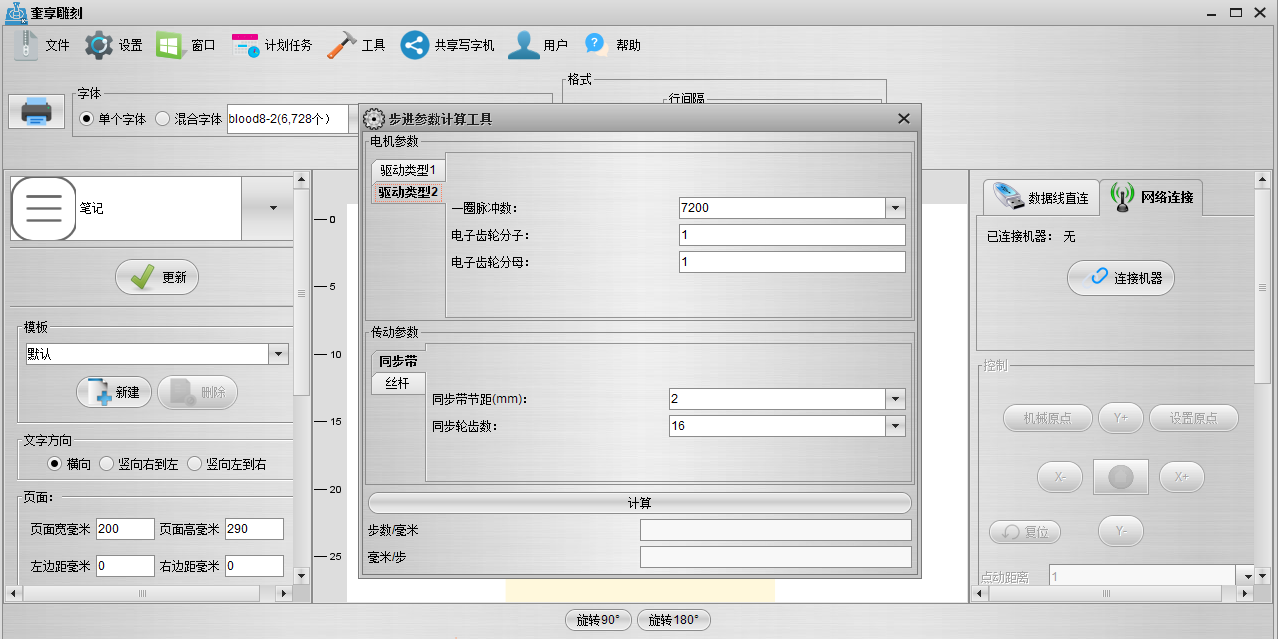The height and width of the screenshot is (639, 1278).
Task: Select the 混合字体 radio button
Action: pyautogui.click(x=163, y=119)
